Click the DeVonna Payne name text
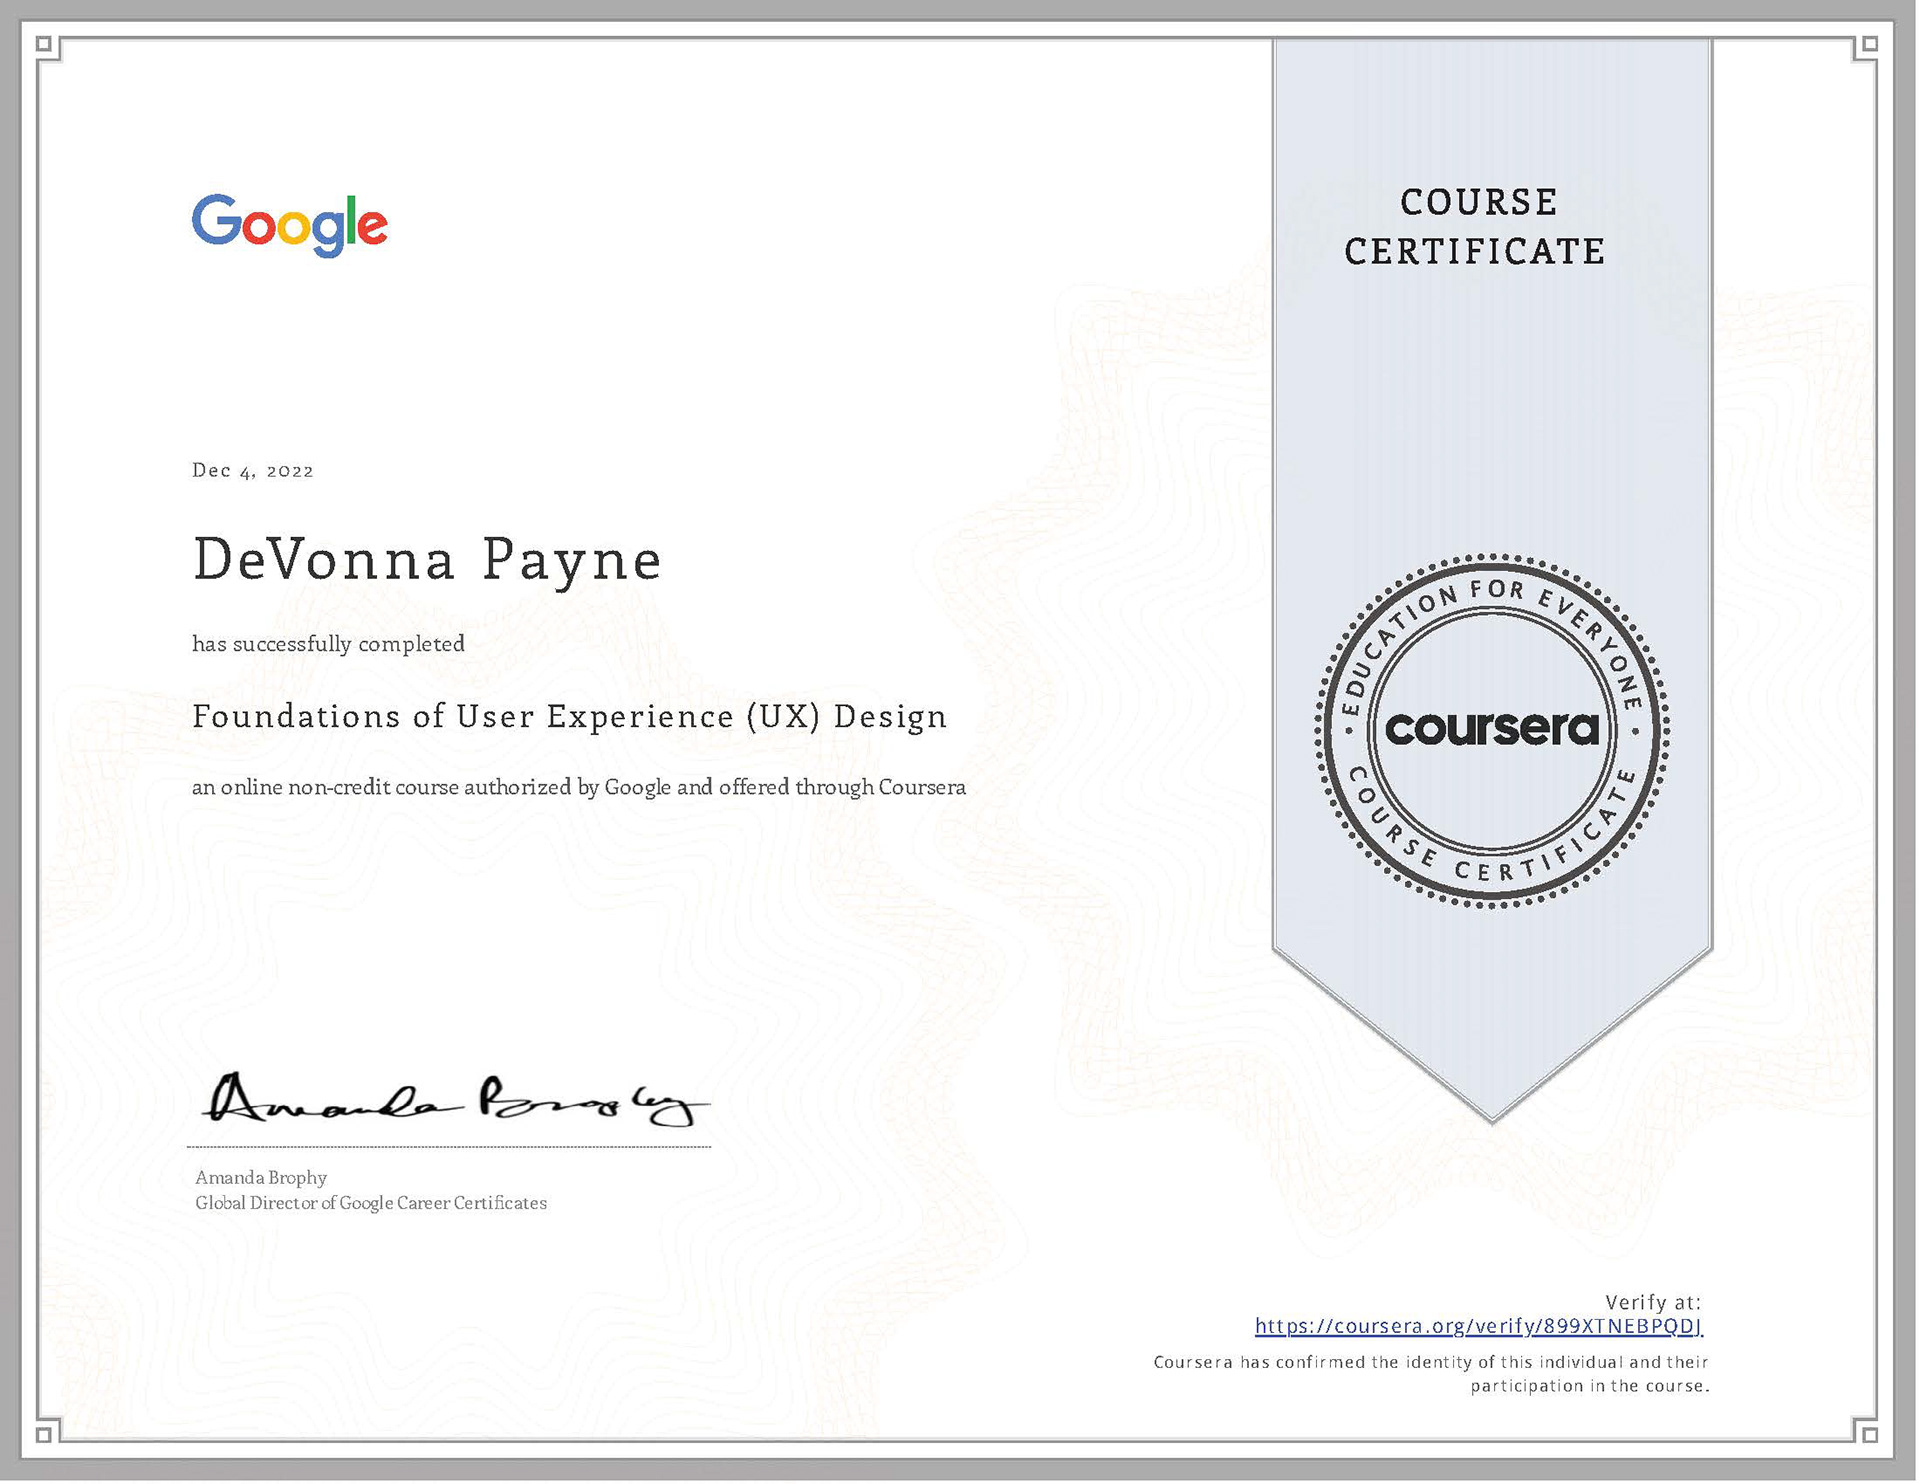This screenshot has width=1920, height=1484. [427, 560]
